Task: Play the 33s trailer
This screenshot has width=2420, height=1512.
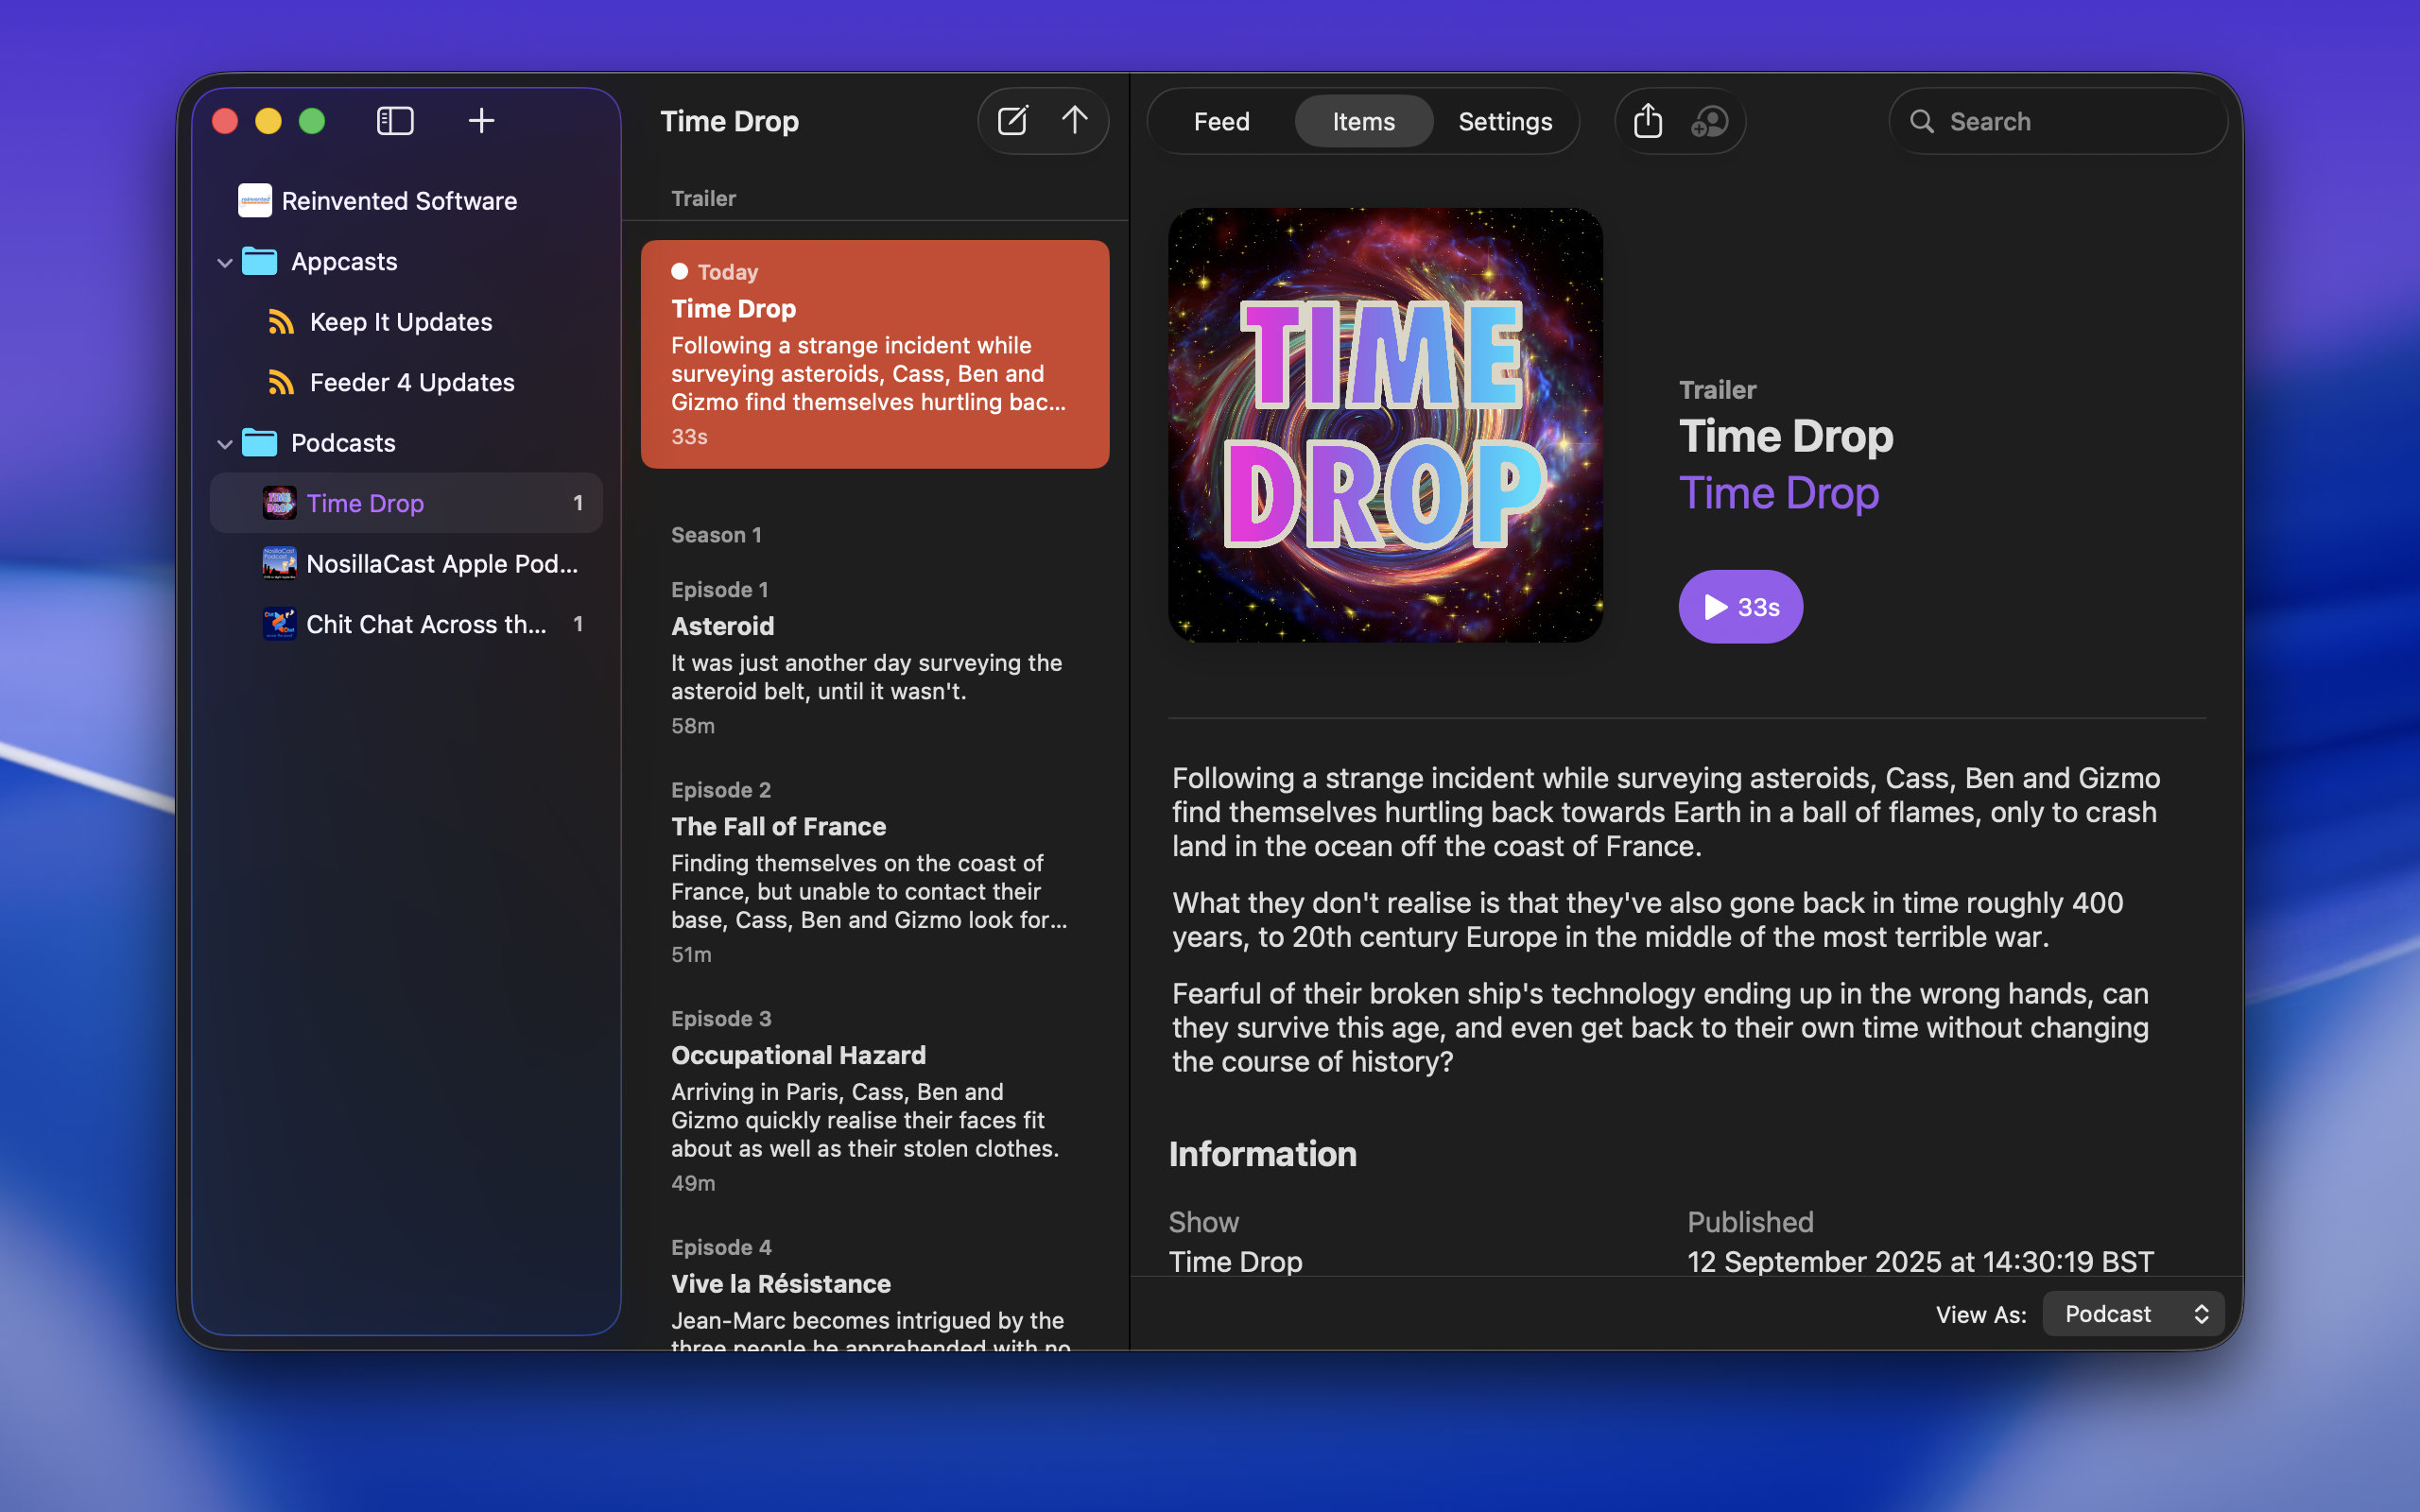Action: coord(1740,607)
